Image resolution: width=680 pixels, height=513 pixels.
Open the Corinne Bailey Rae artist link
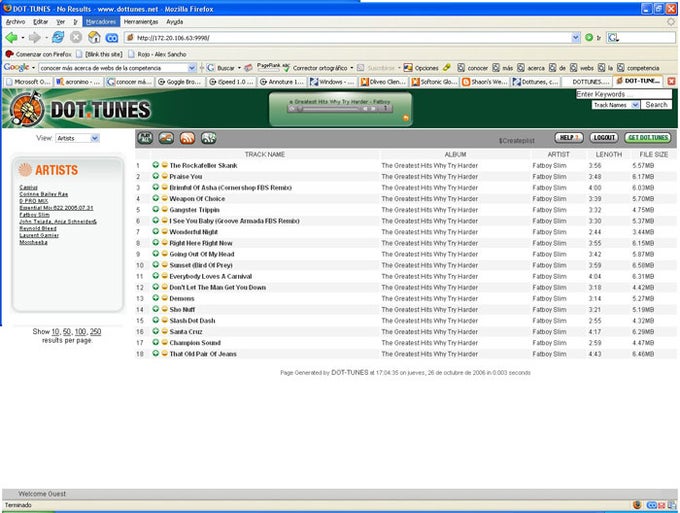(43, 194)
